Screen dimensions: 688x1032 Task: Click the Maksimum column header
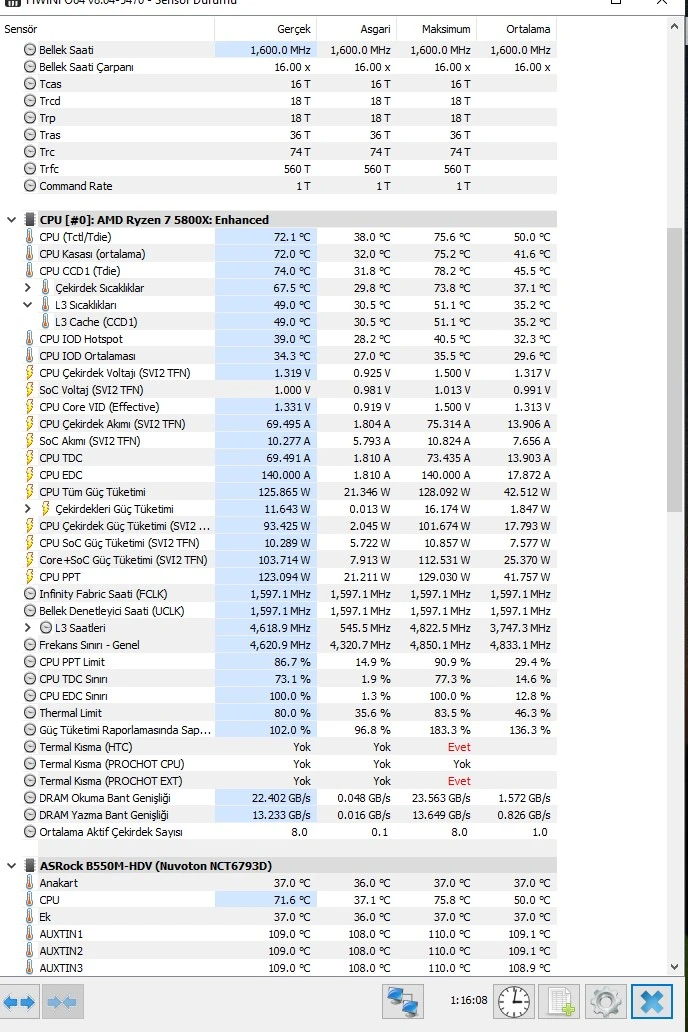point(436,29)
